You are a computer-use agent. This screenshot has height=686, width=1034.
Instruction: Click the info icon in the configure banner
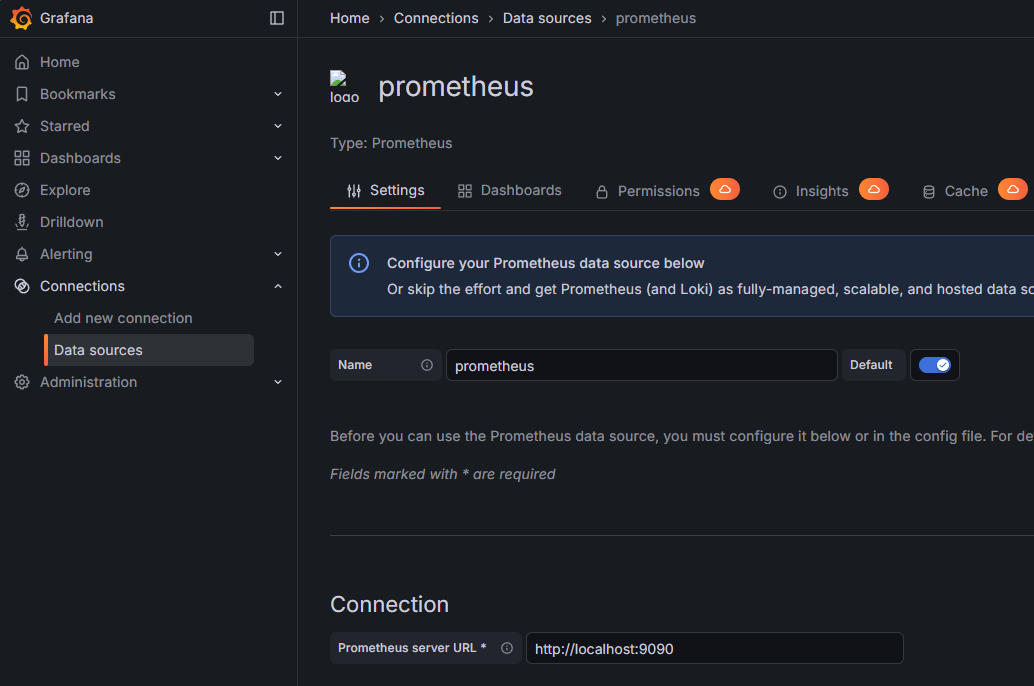coord(359,263)
